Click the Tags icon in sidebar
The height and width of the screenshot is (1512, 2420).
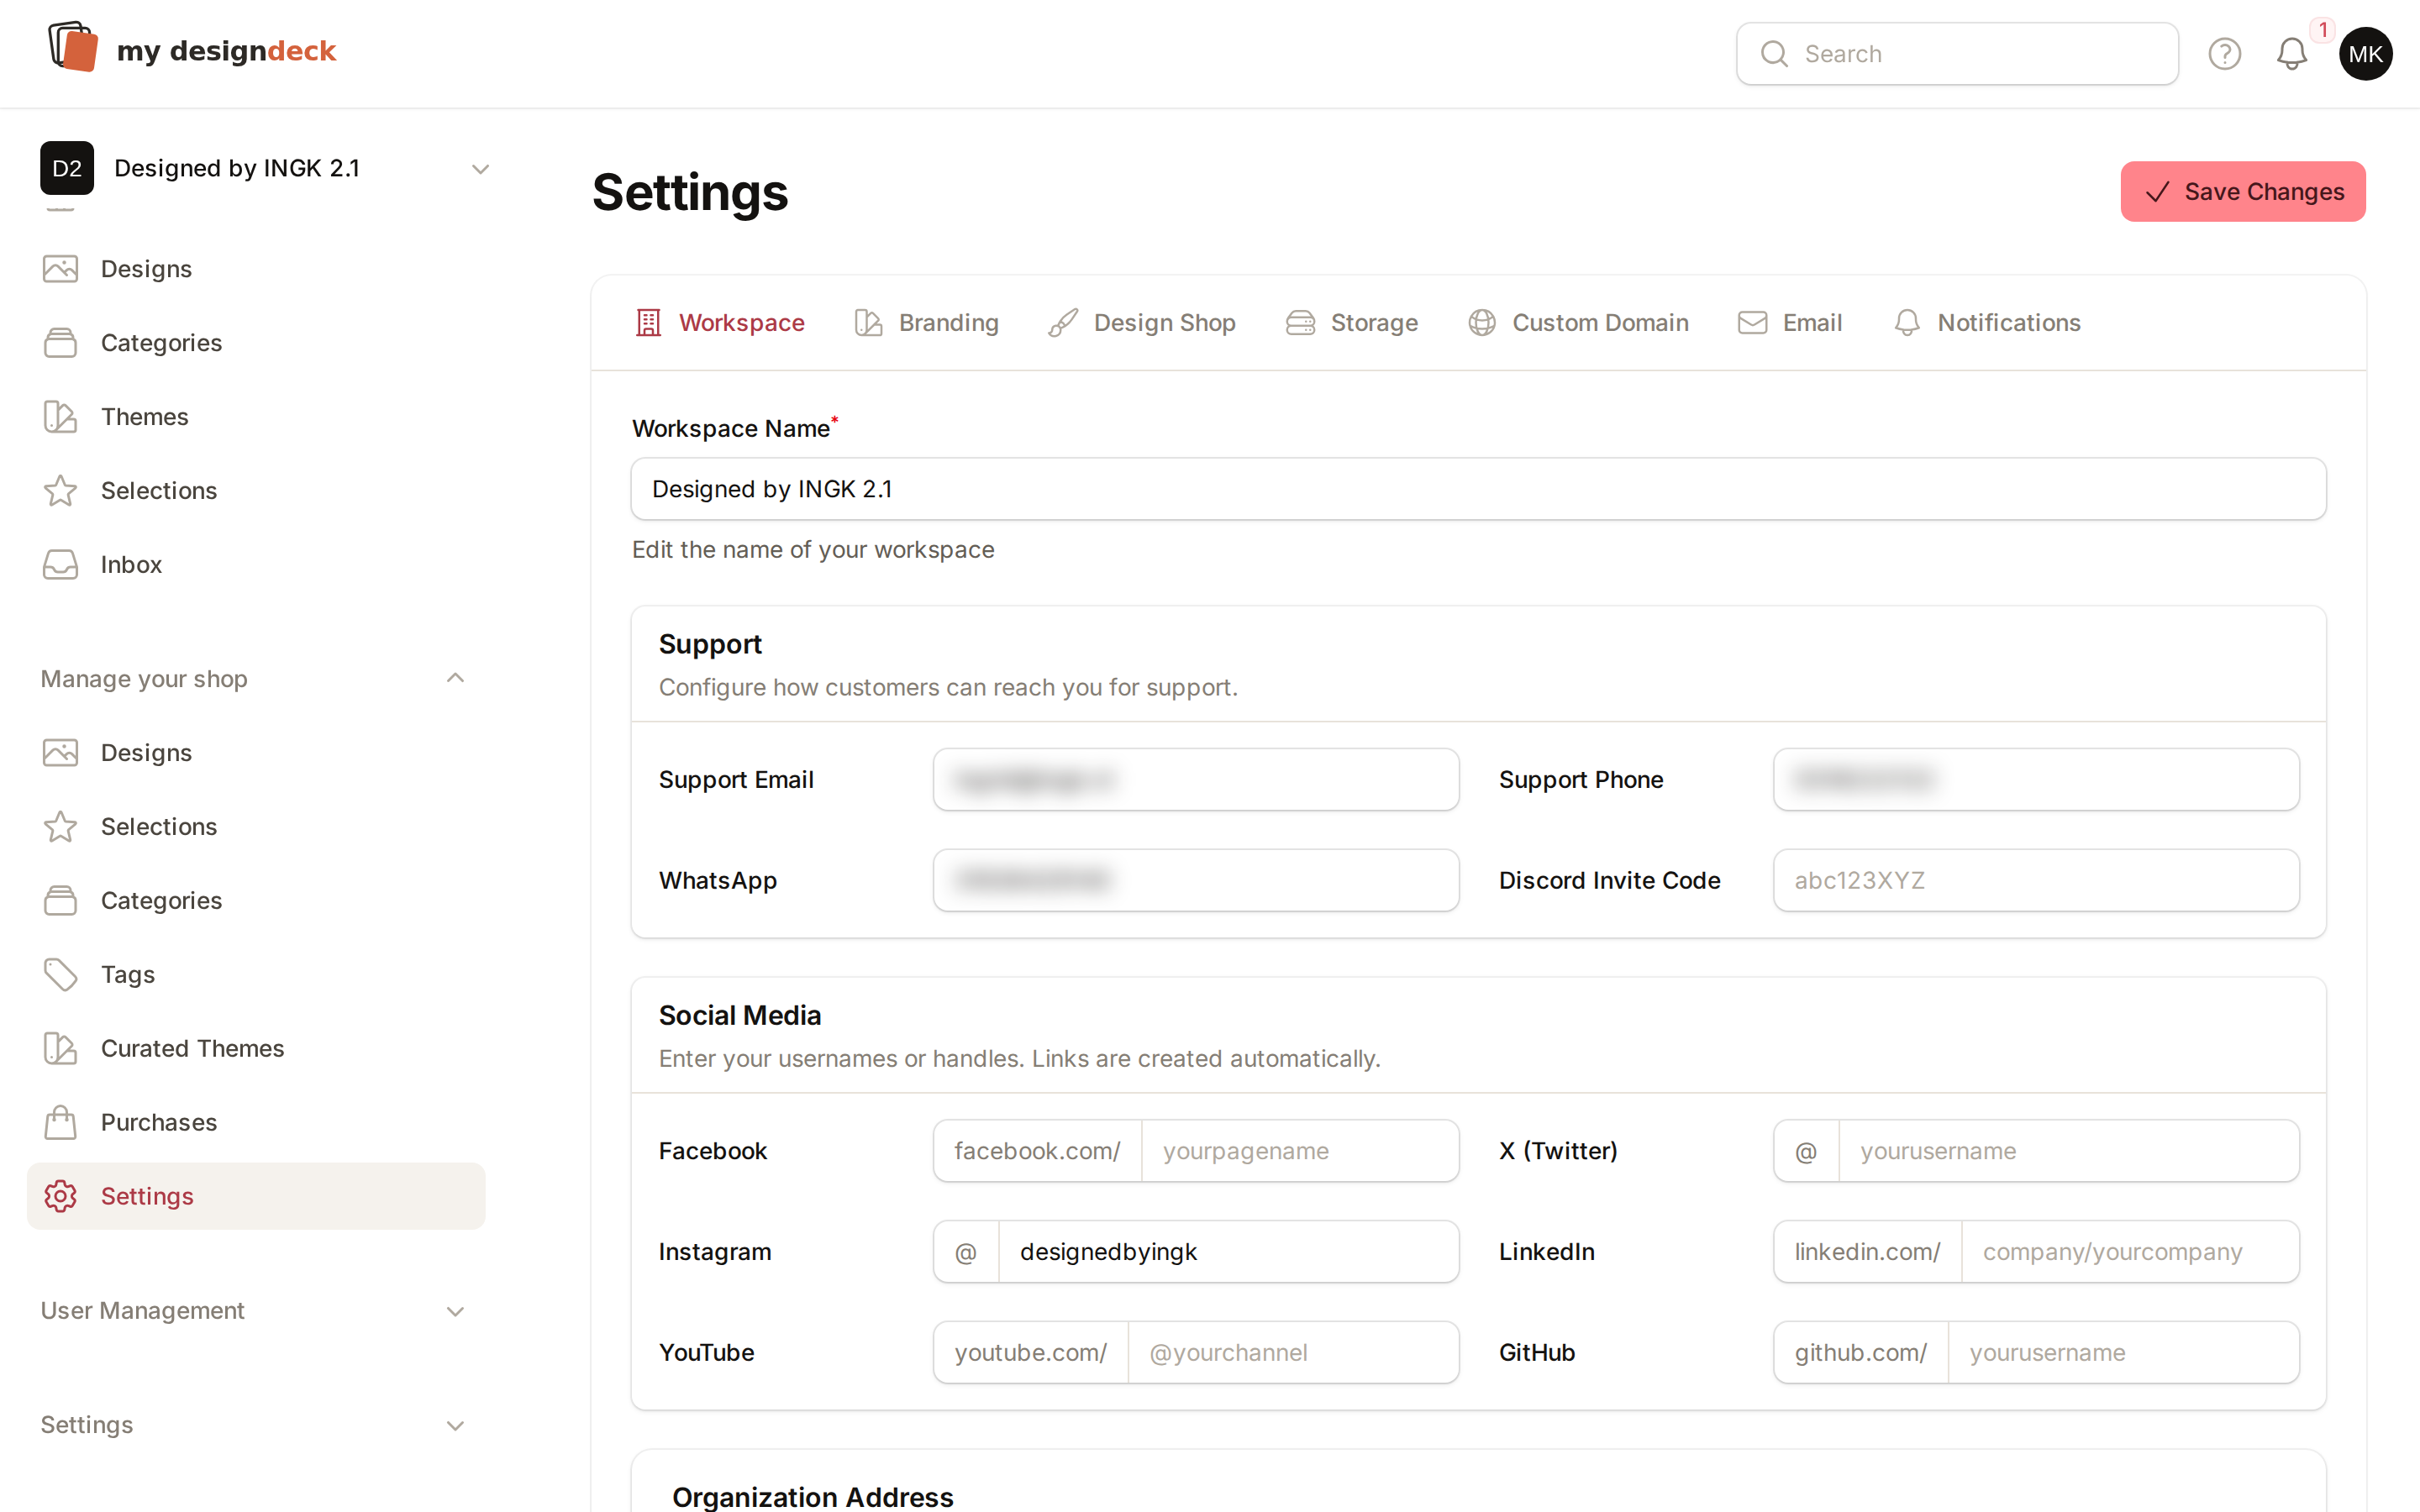coord(60,975)
